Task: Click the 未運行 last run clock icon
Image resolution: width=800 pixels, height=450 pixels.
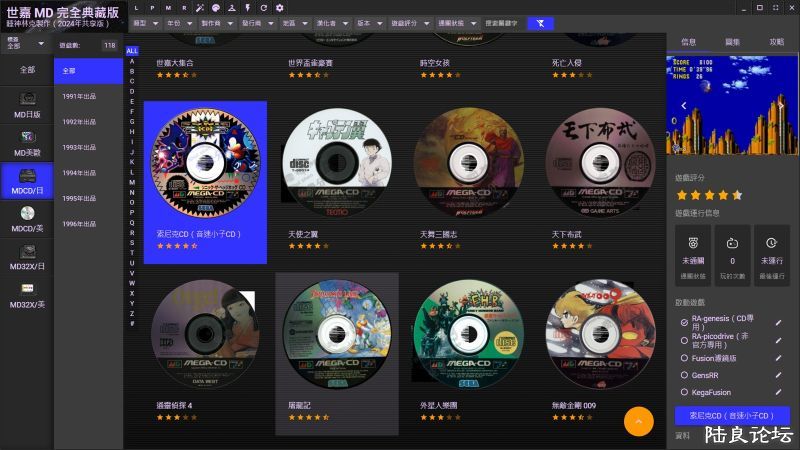Action: (x=771, y=243)
